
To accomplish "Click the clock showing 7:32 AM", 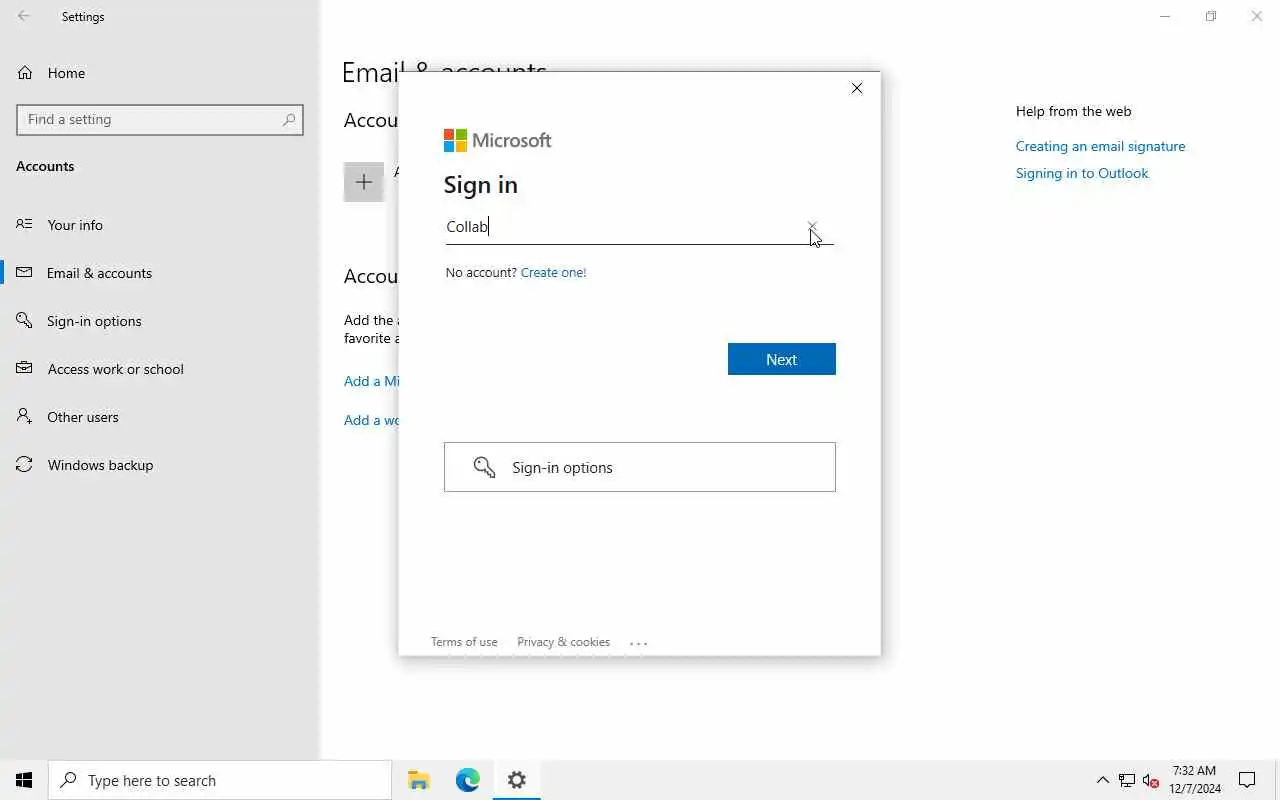I will click(1195, 780).
